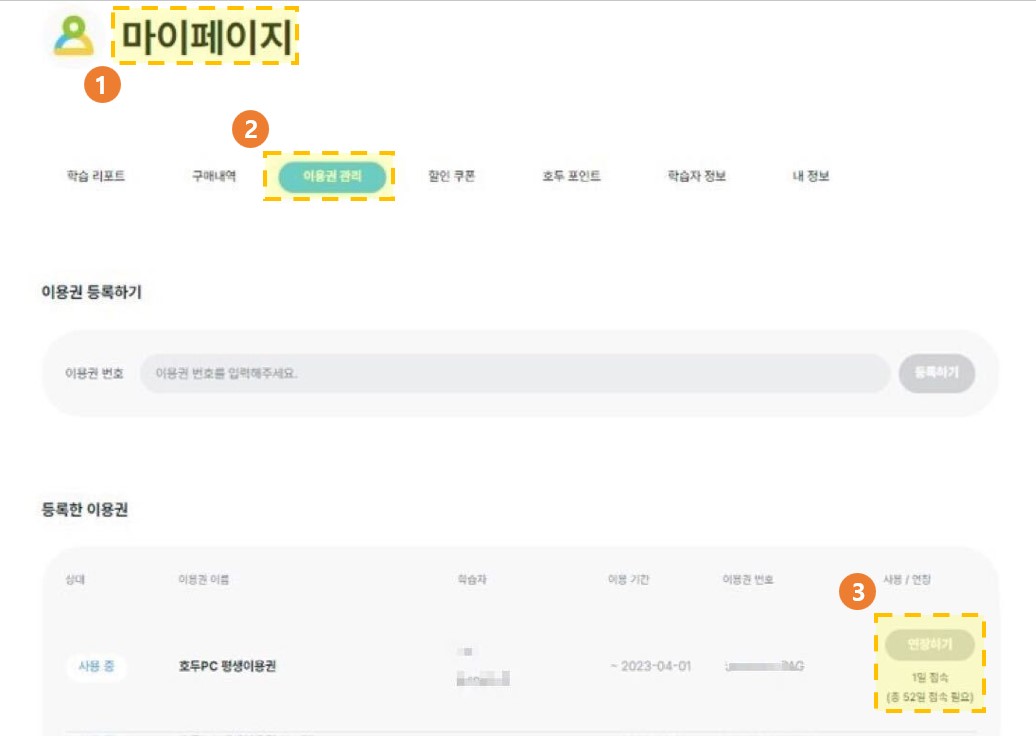Image resolution: width=1036 pixels, height=736 pixels.
Task: Open the 호두 포인트 tab
Action: 572,176
